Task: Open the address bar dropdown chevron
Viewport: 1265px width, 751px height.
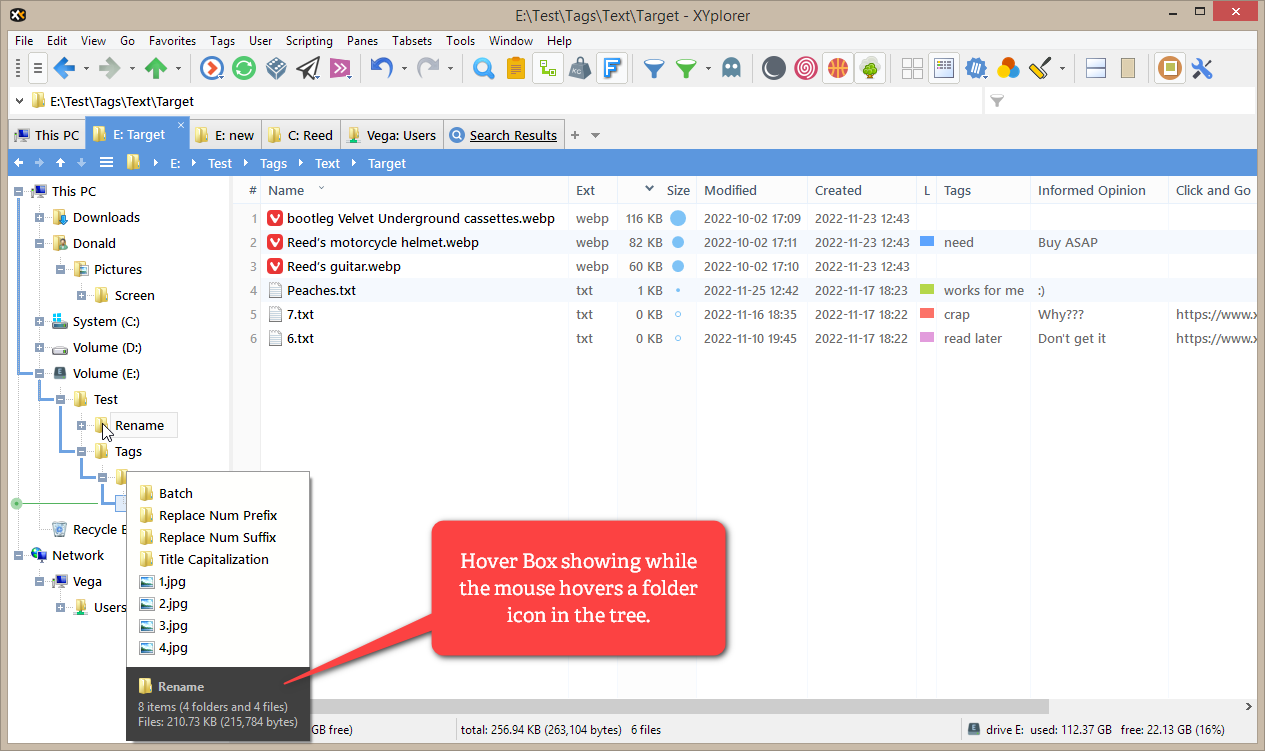Action: point(19,101)
